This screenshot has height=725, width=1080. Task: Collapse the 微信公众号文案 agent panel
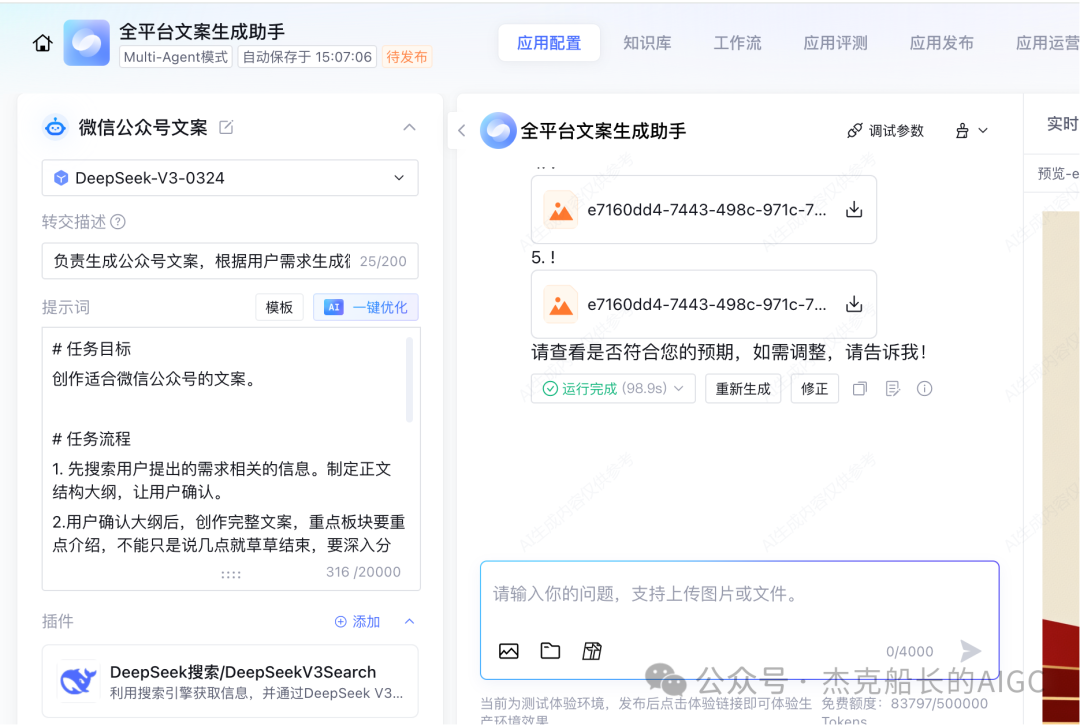pyautogui.click(x=409, y=127)
